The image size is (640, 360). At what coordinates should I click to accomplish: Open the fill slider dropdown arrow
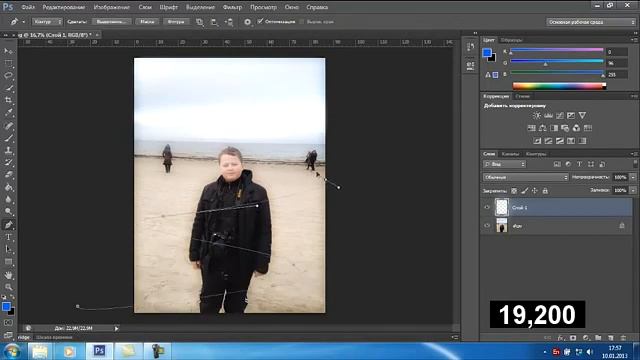pyautogui.click(x=633, y=190)
